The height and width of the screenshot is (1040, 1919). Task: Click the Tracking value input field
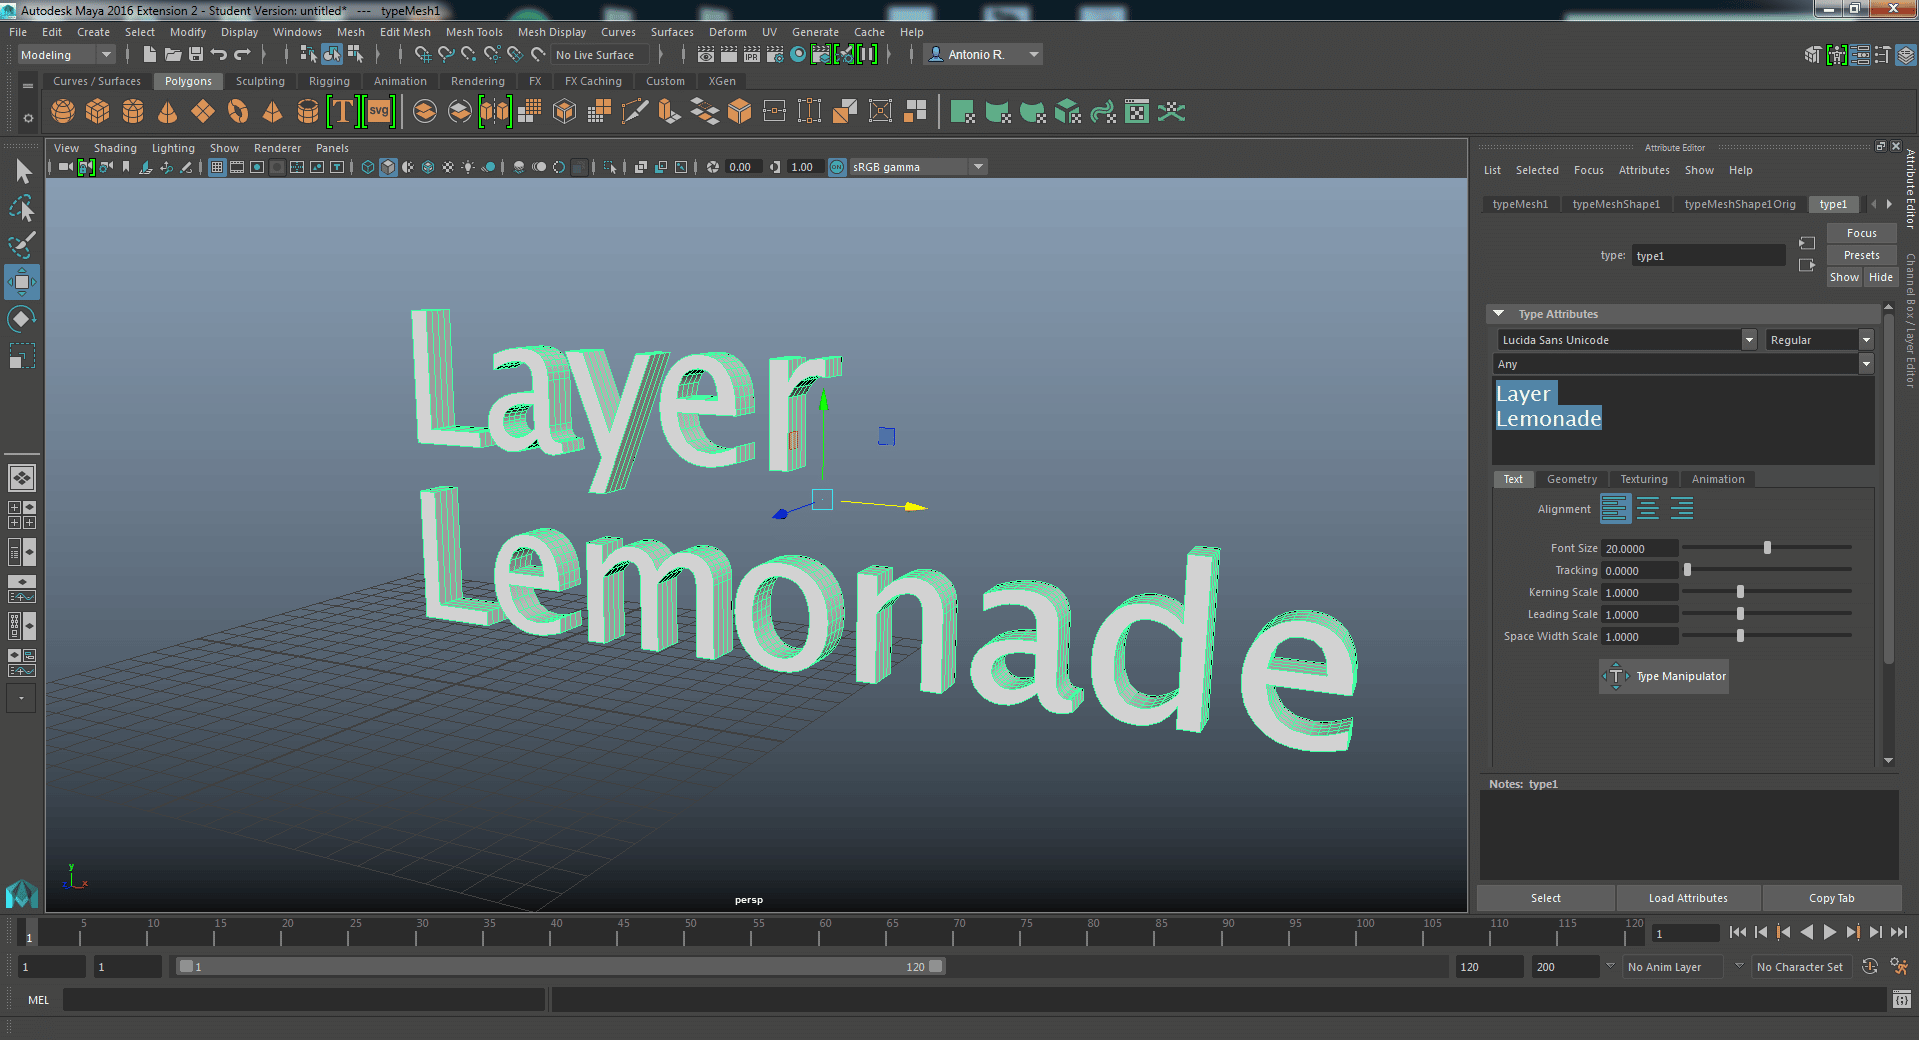[x=1639, y=571]
